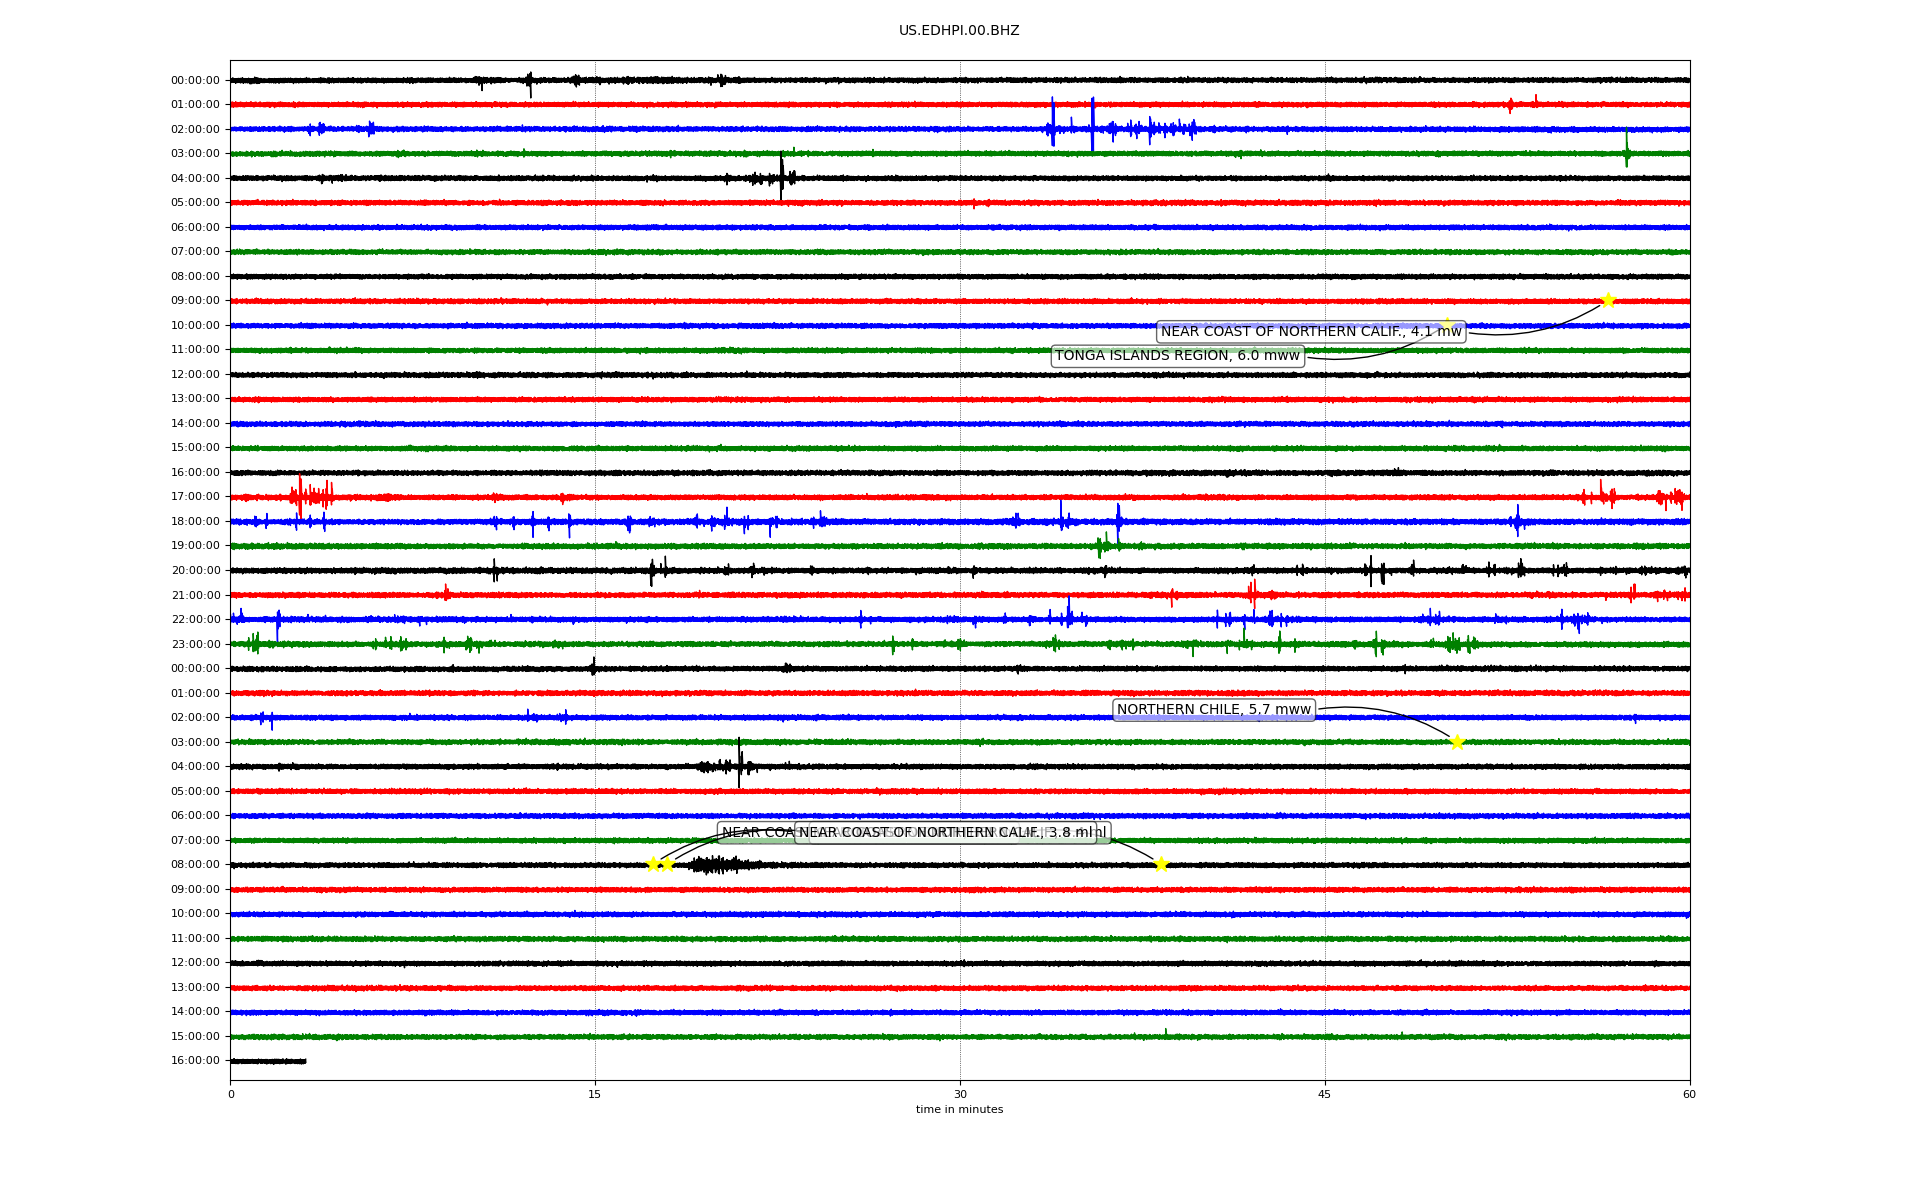Click the axis caption time in minutes
Viewport: 1920px width, 1200px height.
tap(959, 1110)
